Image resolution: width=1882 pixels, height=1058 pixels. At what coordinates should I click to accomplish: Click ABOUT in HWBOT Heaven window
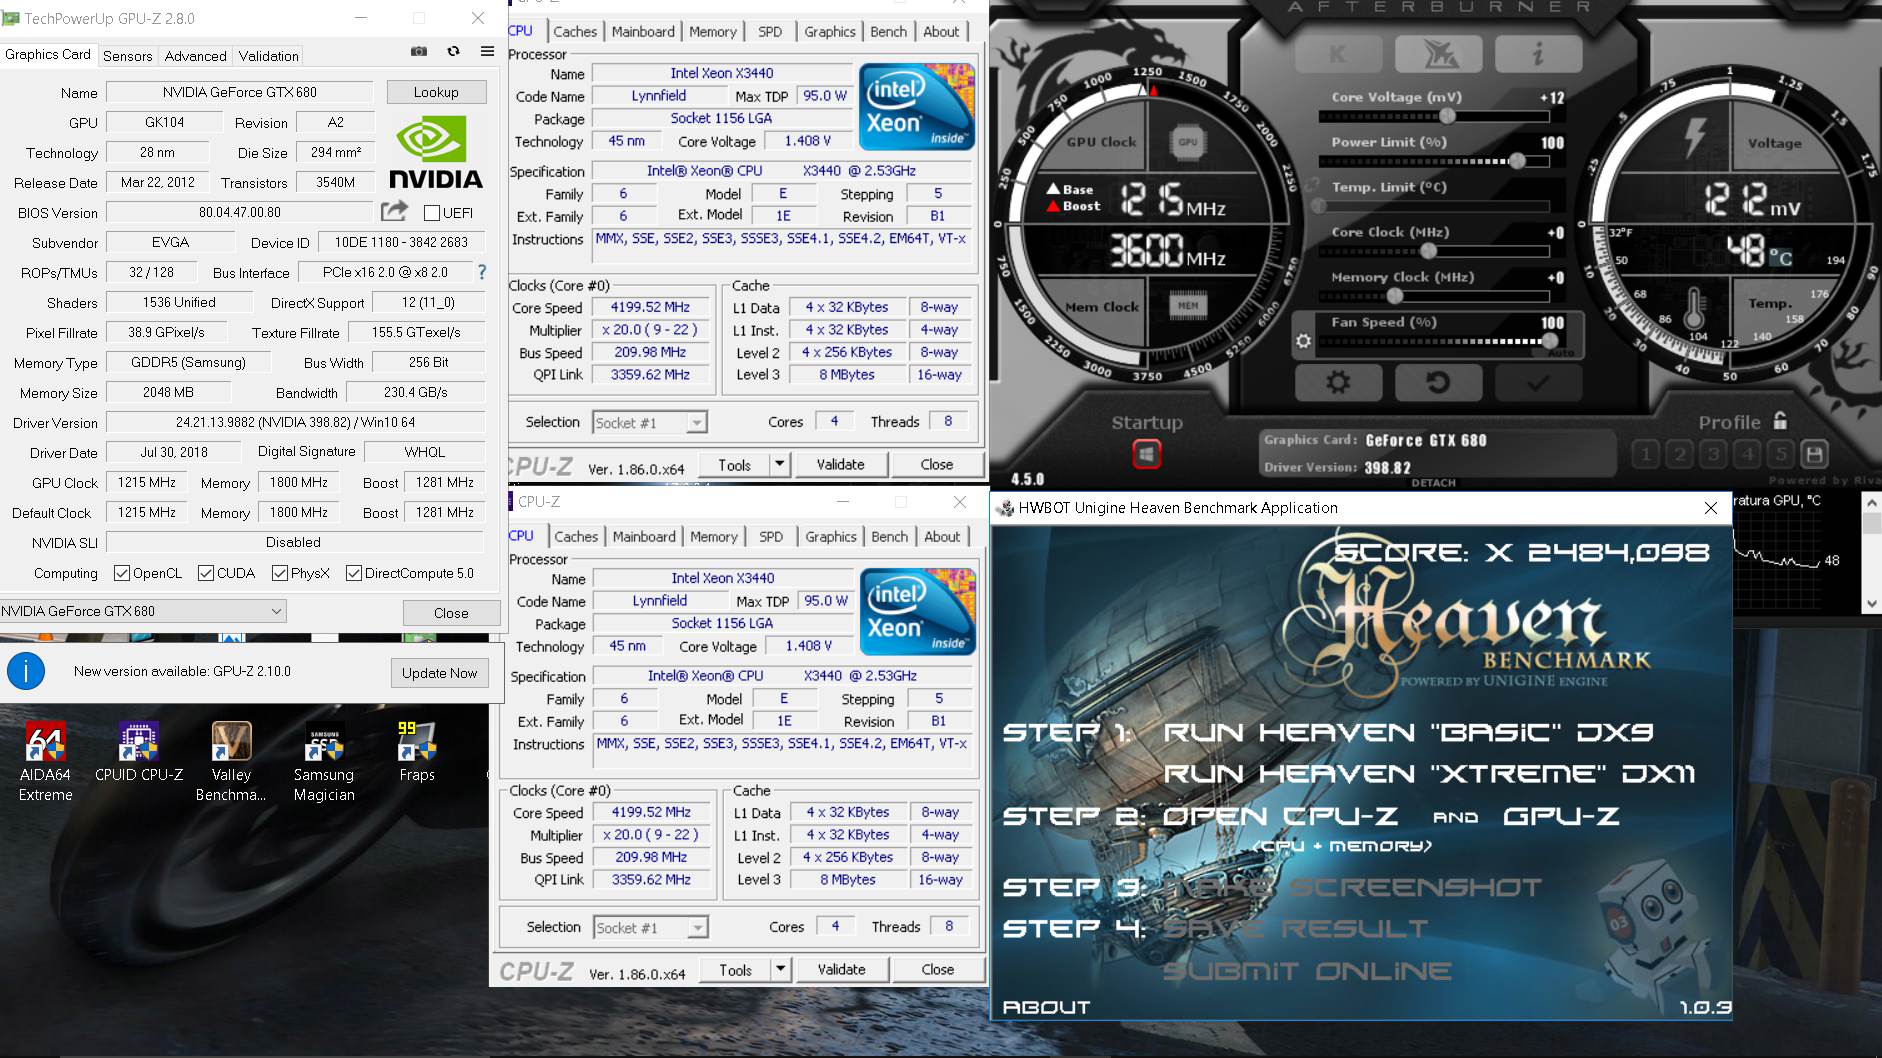(1046, 1007)
